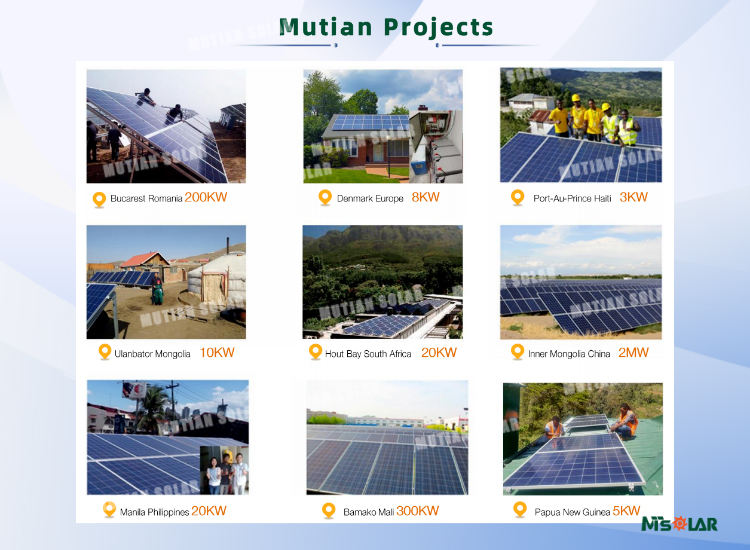
Task: Click the location pin beside Denmark Europe
Action: 325,197
